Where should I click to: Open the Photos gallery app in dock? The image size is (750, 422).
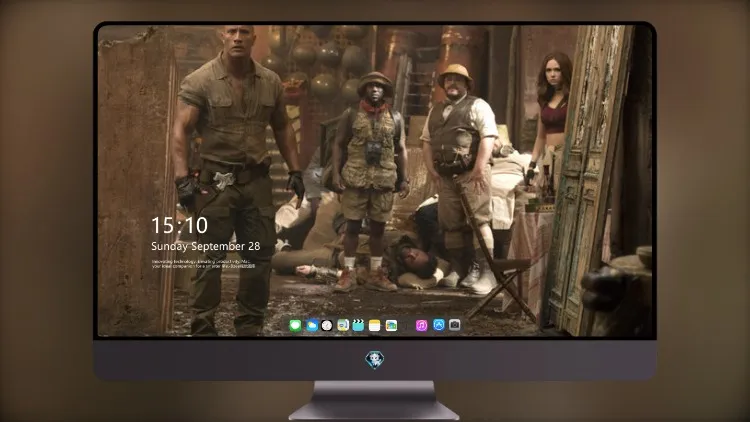coord(391,325)
